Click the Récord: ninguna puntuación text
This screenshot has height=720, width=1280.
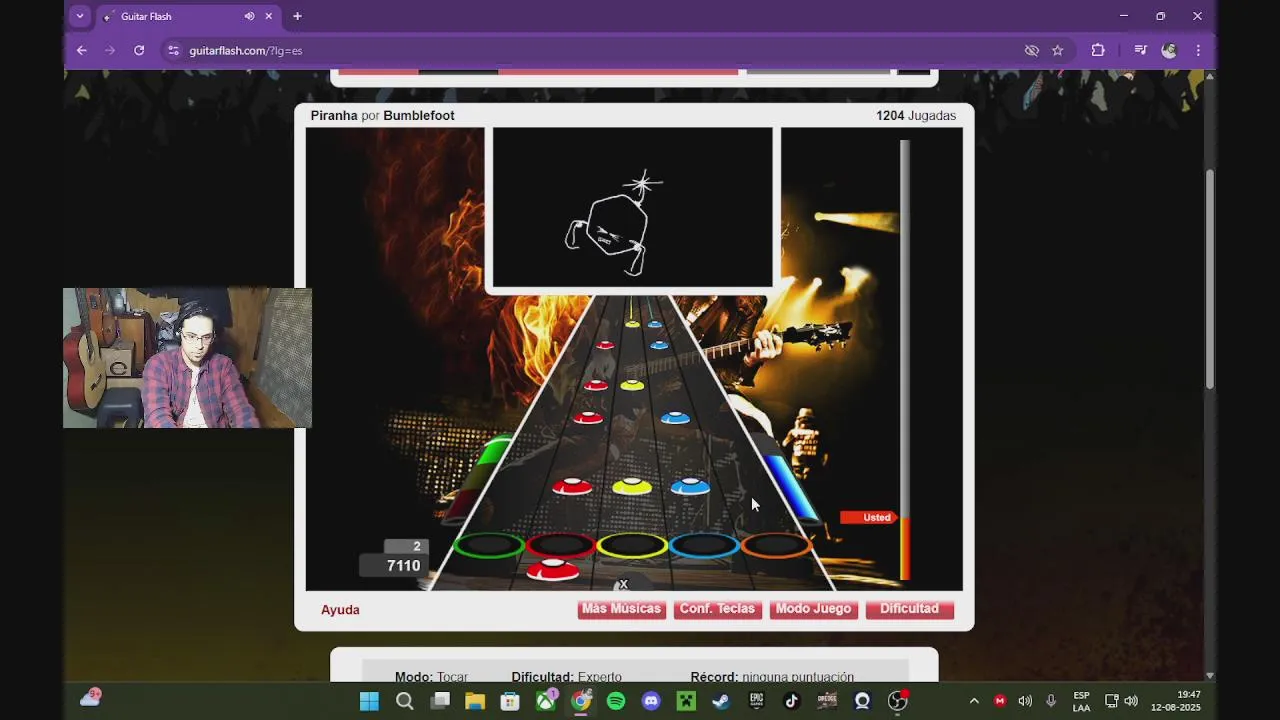[772, 677]
